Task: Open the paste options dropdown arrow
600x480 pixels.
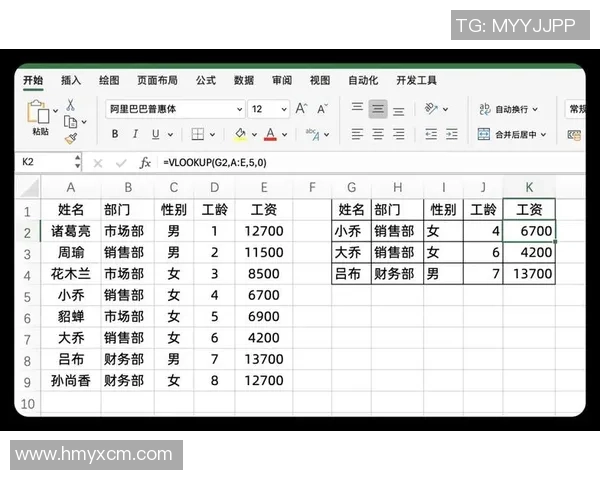Action: click(56, 111)
